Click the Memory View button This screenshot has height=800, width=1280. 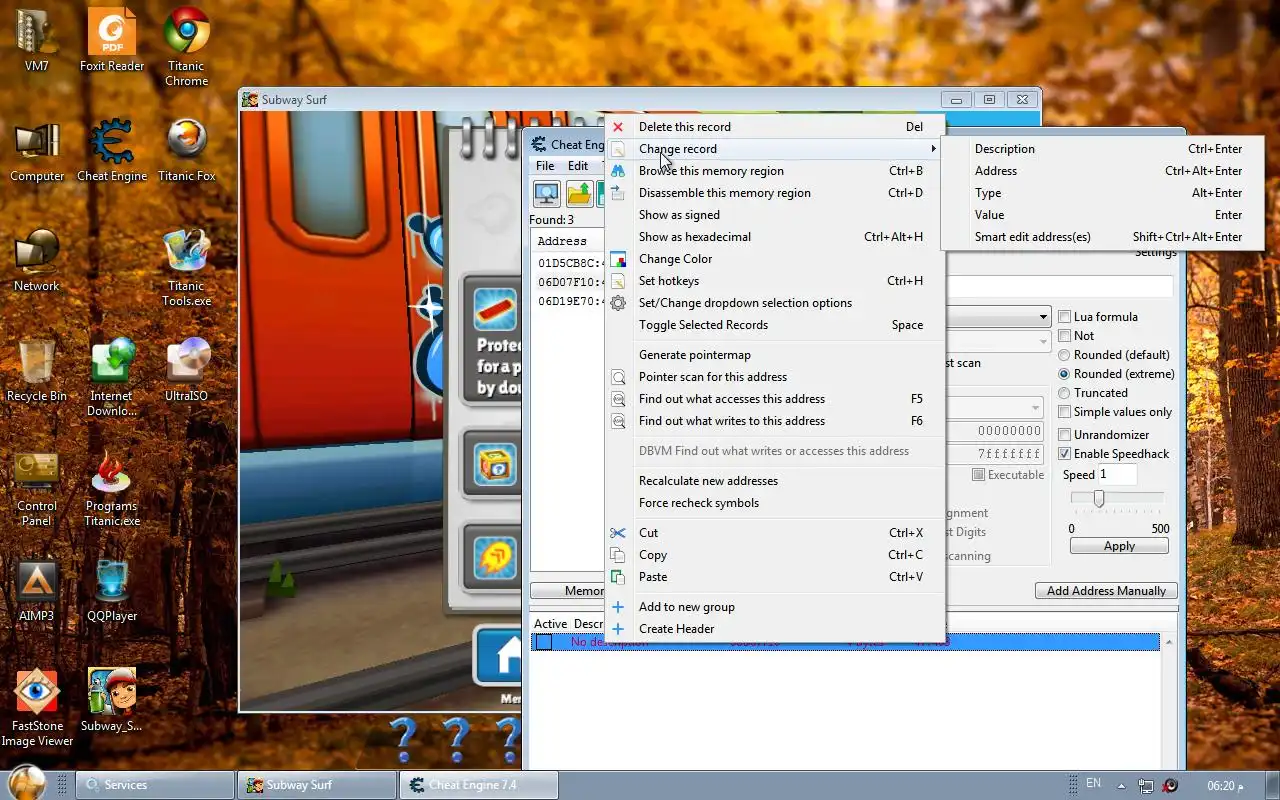[x=567, y=591]
